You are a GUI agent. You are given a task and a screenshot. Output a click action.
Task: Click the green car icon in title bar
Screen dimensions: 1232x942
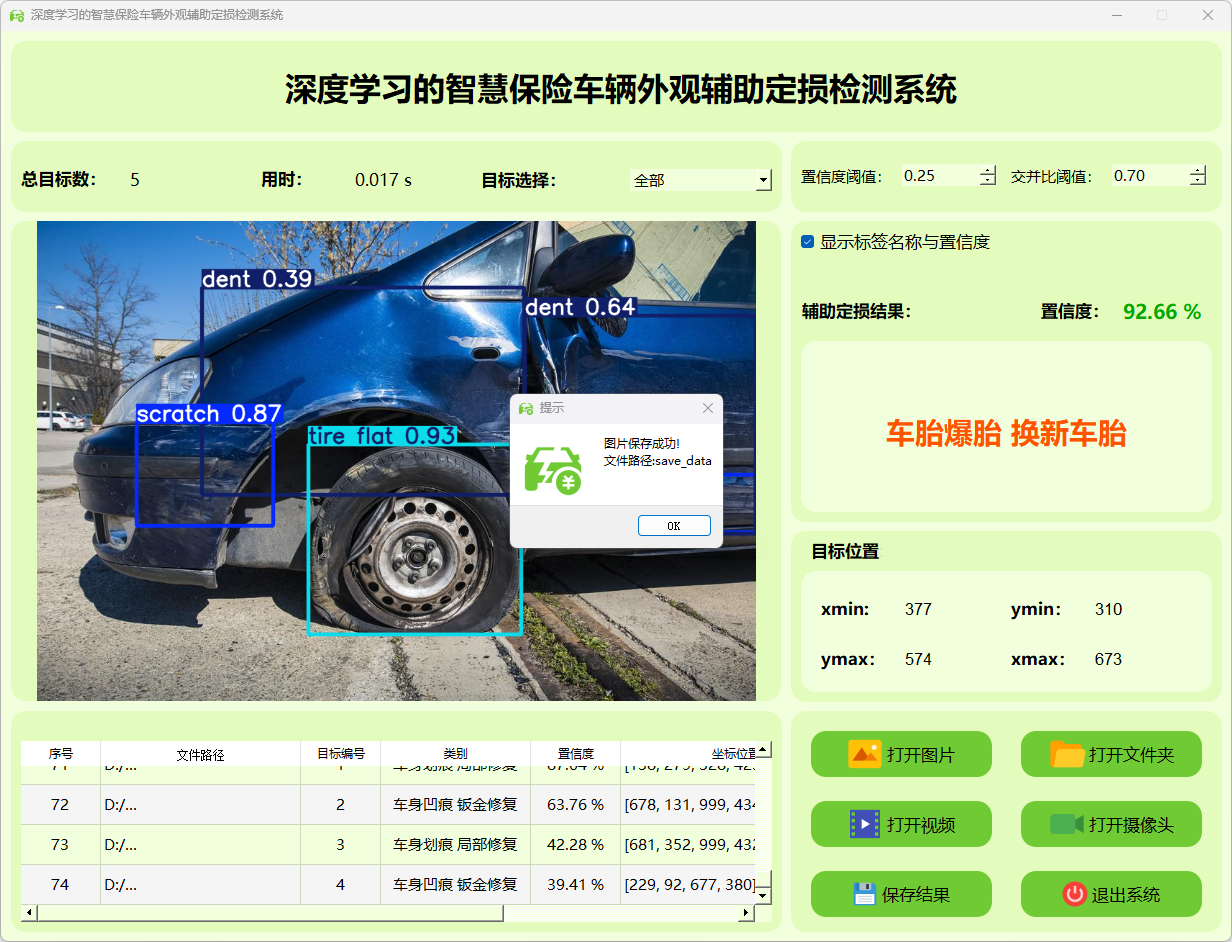pos(16,15)
